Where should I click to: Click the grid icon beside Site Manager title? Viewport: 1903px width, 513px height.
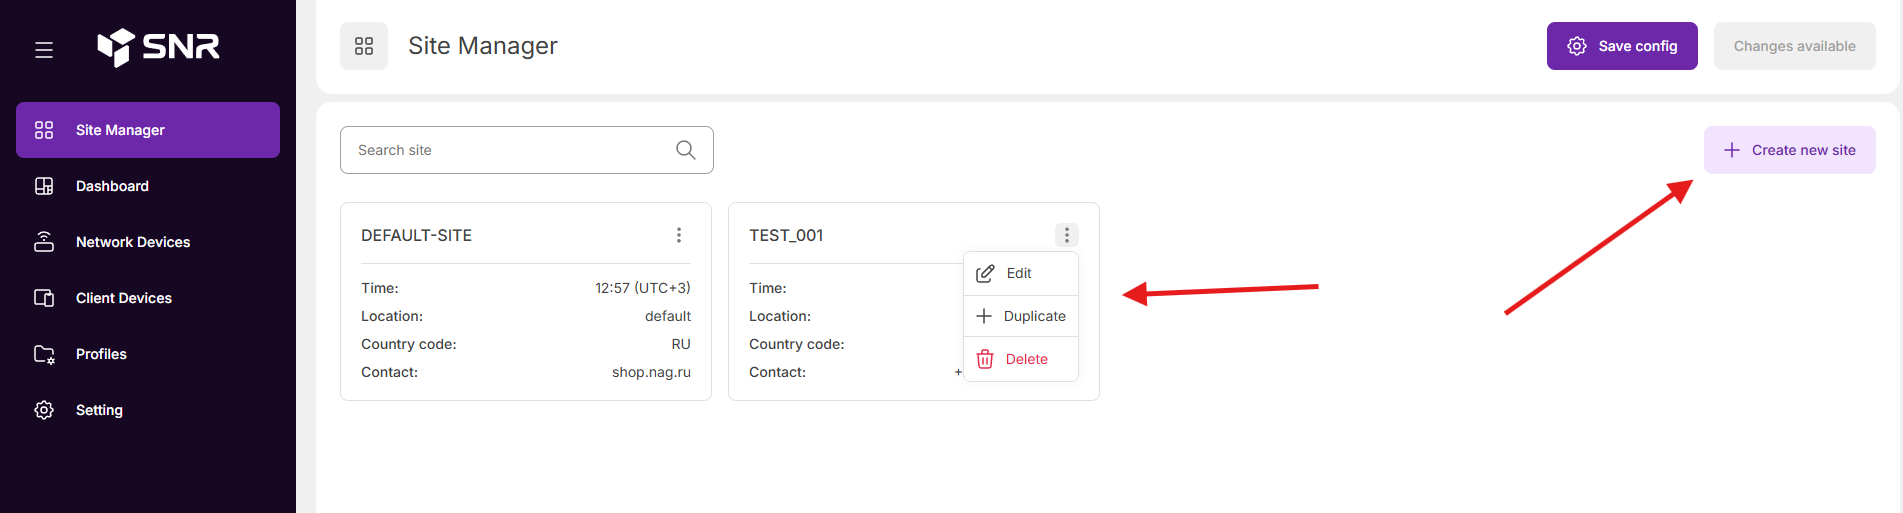click(364, 46)
